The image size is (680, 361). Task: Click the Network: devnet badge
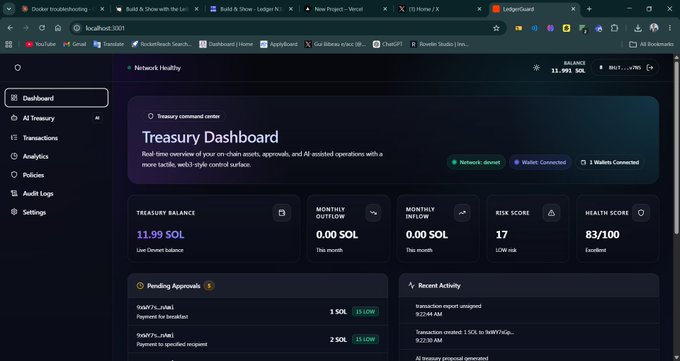point(476,162)
